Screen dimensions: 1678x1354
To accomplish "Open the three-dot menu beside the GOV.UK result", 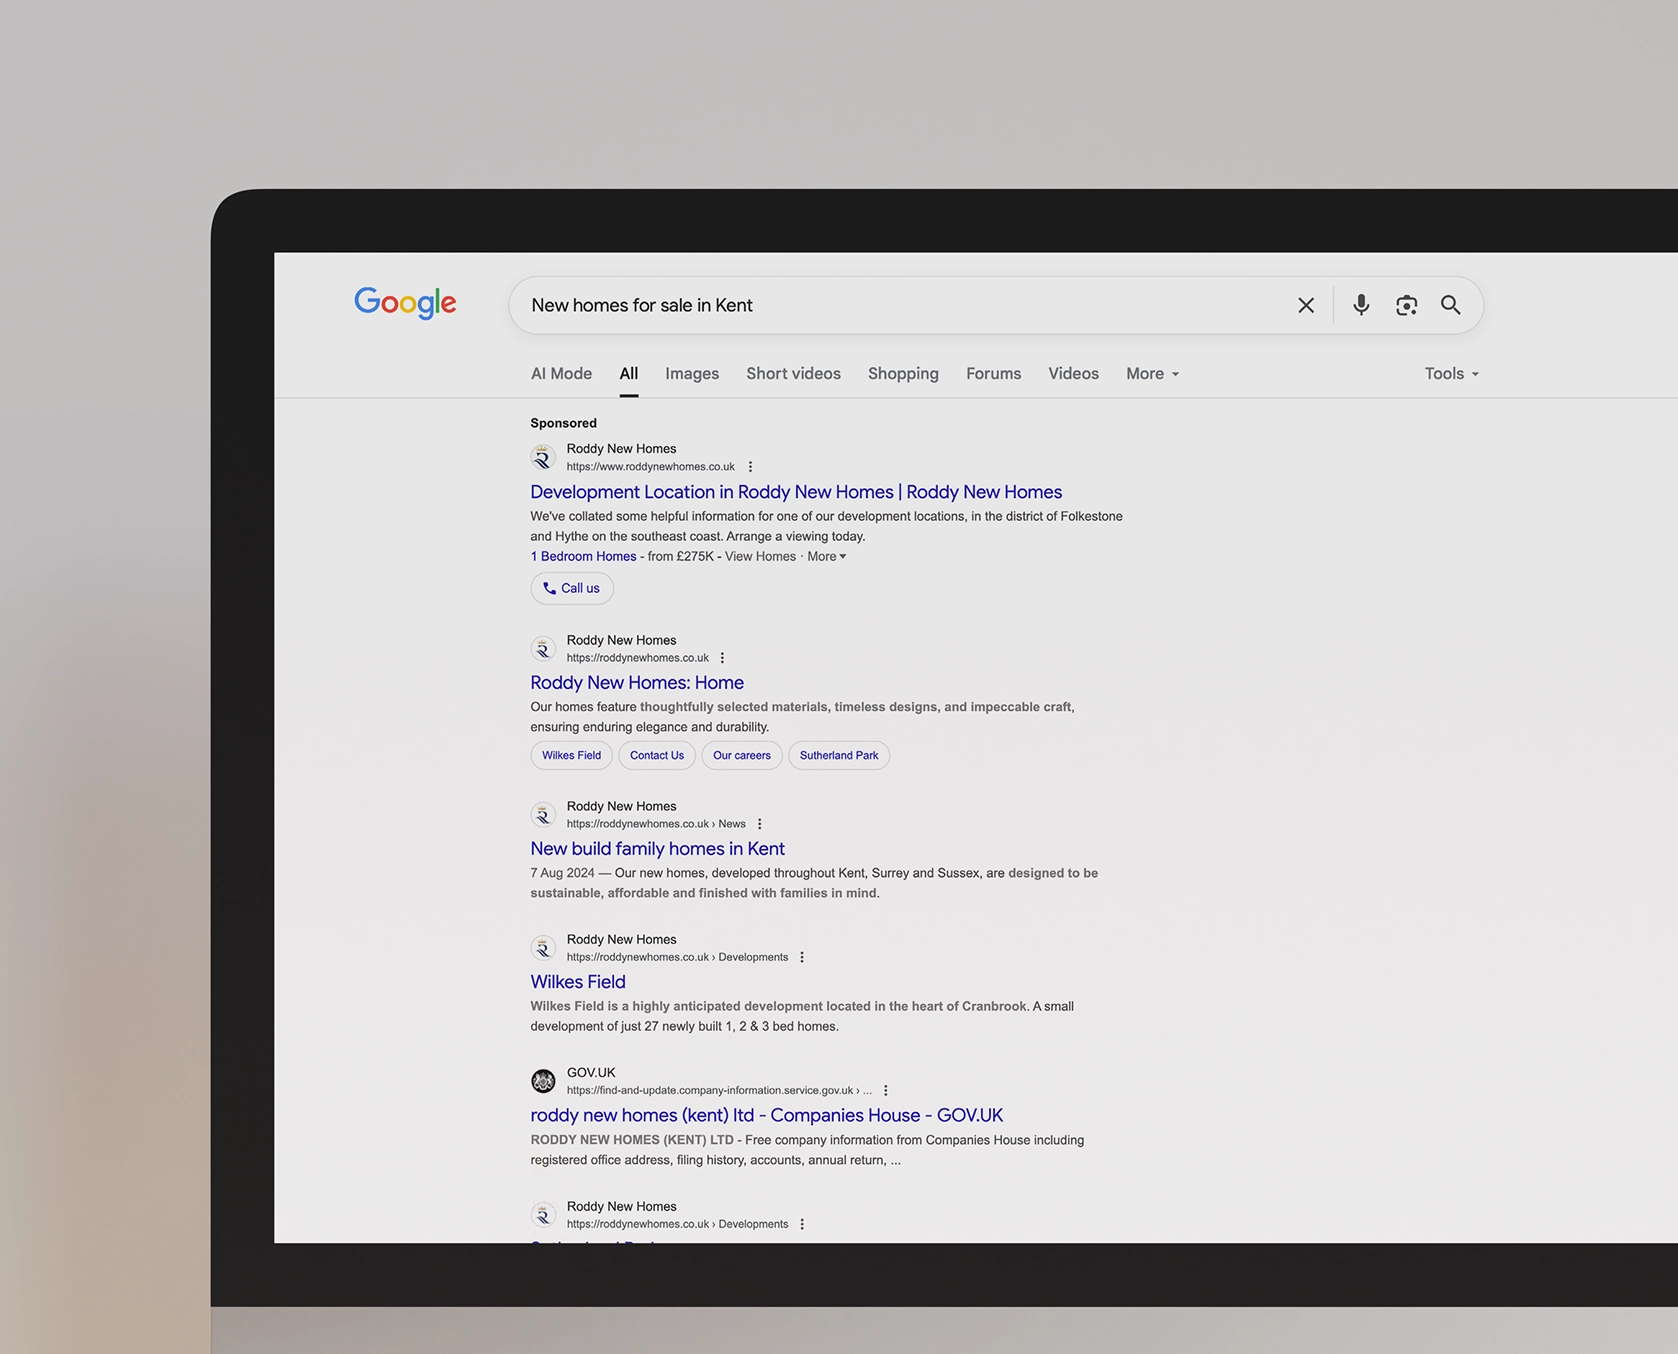I will point(884,1090).
